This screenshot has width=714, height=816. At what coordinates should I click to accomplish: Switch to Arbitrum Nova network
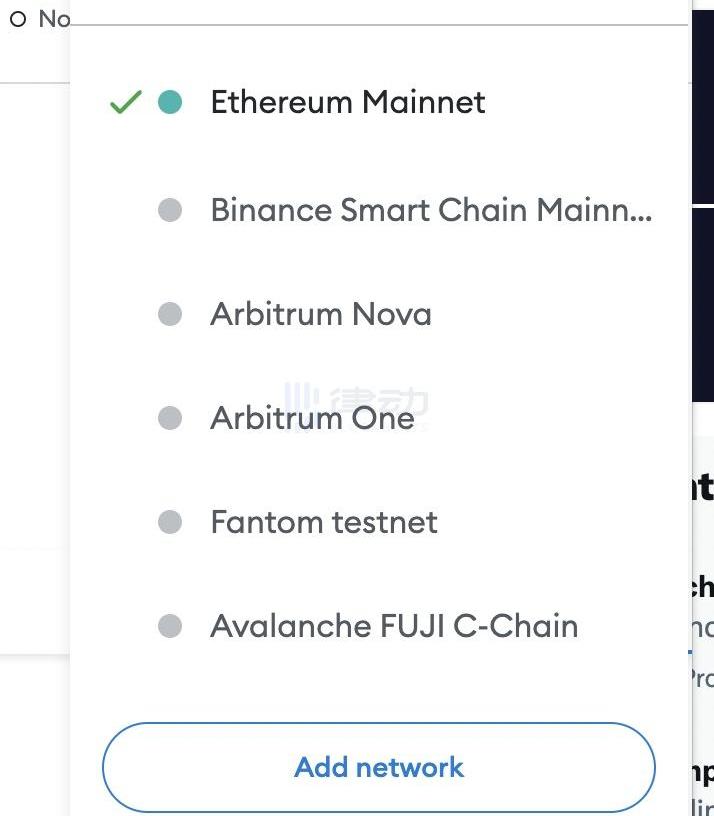[320, 314]
